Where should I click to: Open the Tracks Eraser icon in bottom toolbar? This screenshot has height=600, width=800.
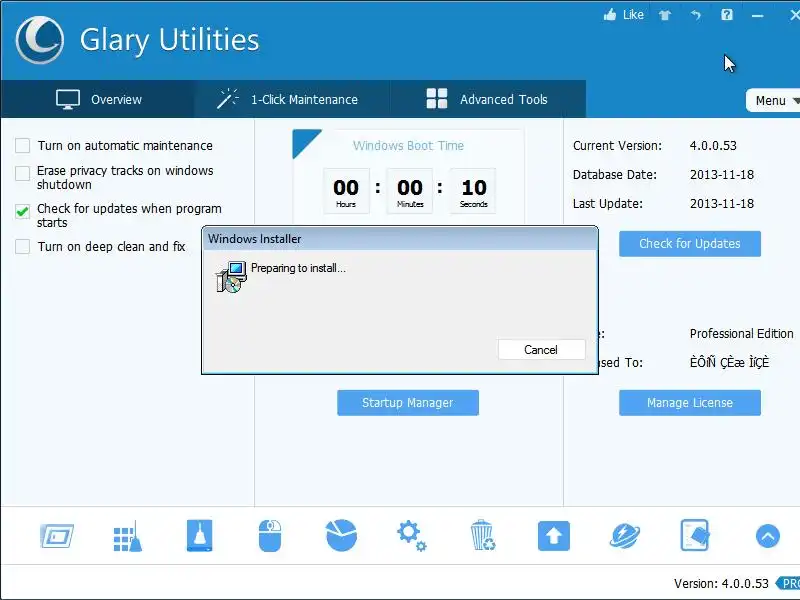(199, 536)
